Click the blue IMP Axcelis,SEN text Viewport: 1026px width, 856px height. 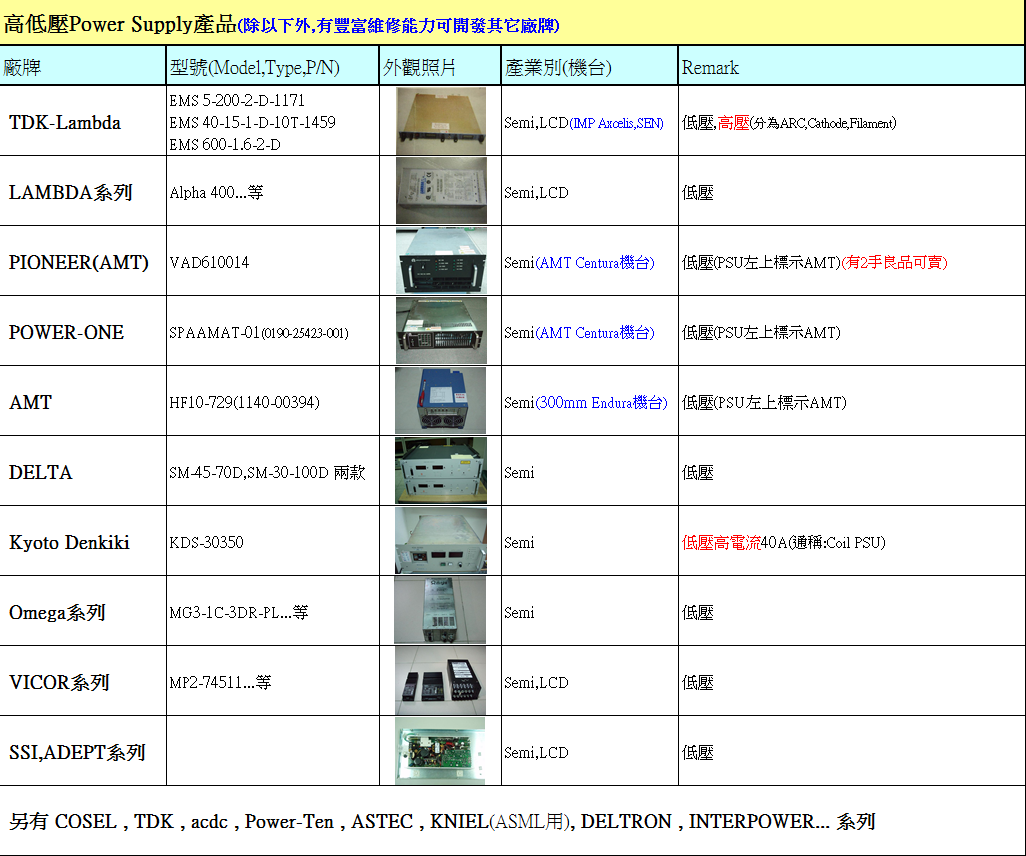coord(616,123)
